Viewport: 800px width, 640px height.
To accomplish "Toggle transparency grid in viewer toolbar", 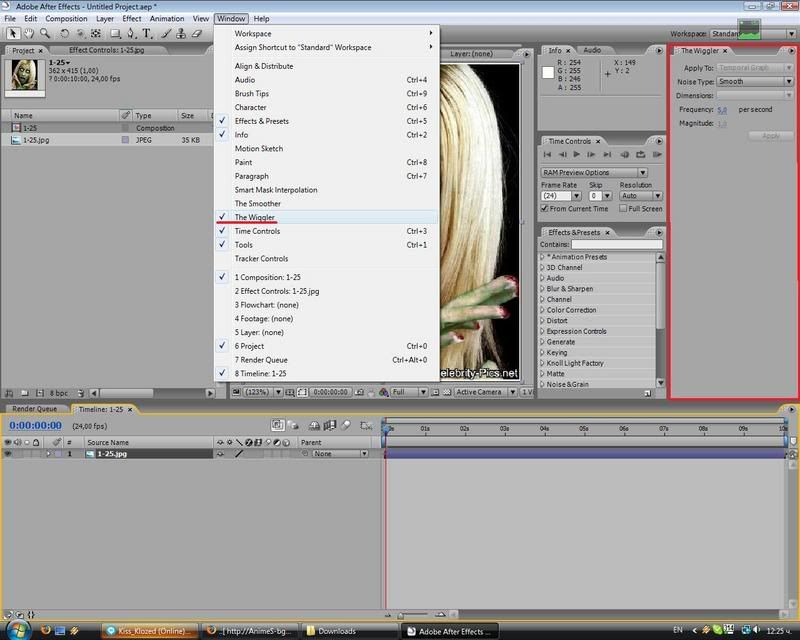I will 447,392.
